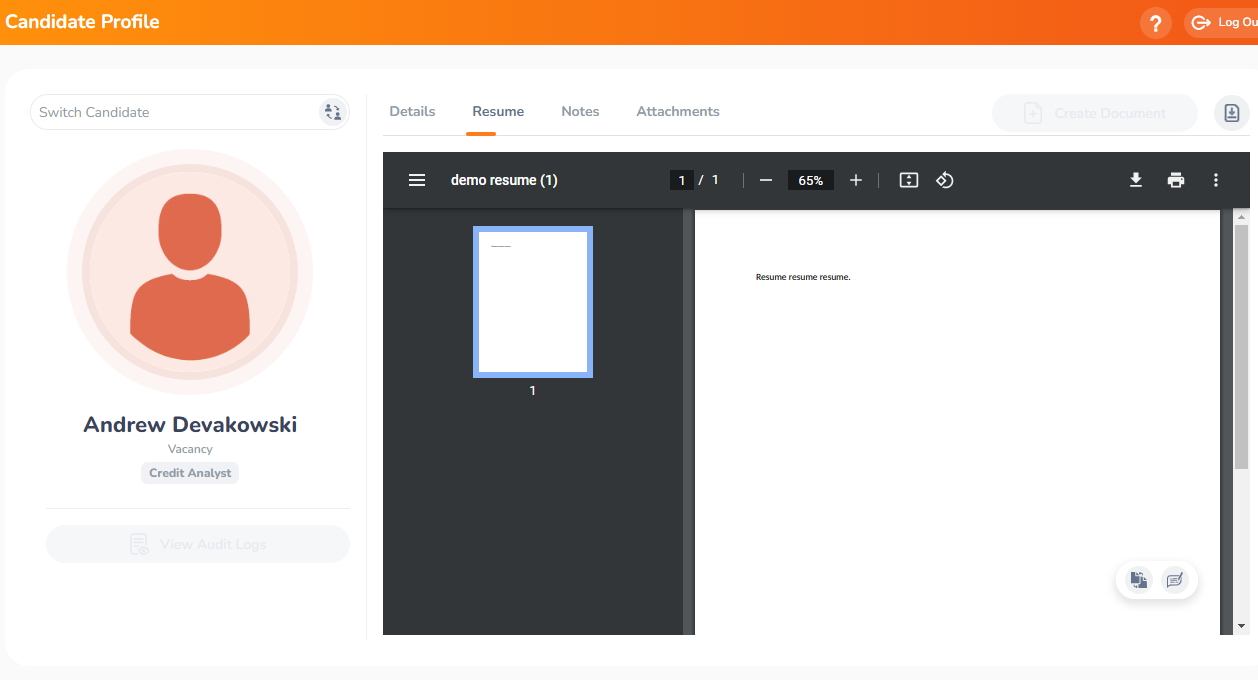1258x680 pixels.
Task: Open the Attachments tab
Action: [x=677, y=111]
